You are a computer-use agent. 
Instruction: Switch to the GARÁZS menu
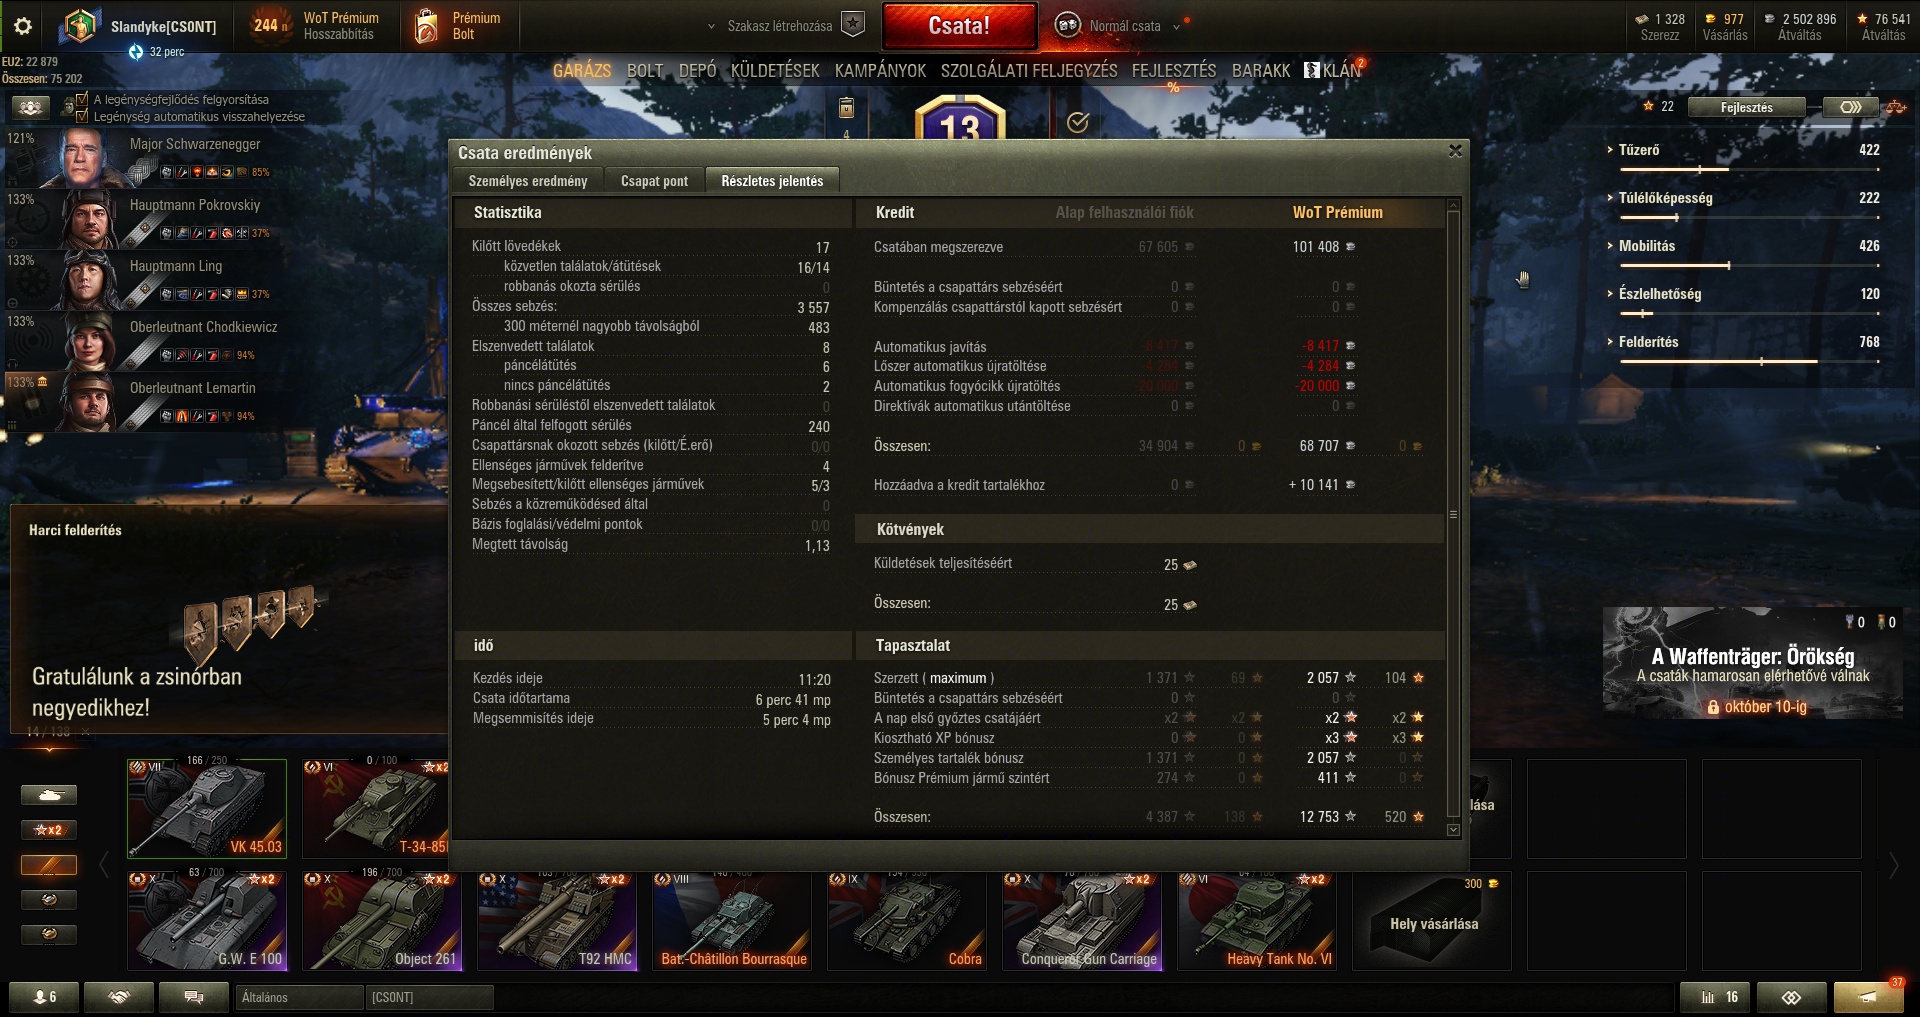click(582, 70)
